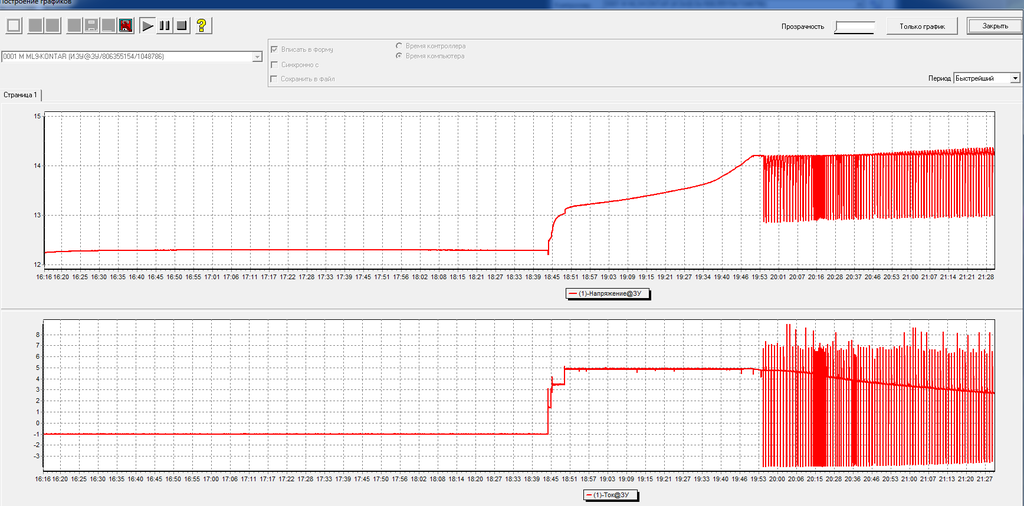Open the ML9 KONTAR device dropdown
Image resolution: width=1024 pixels, height=506 pixels.
[x=256, y=57]
